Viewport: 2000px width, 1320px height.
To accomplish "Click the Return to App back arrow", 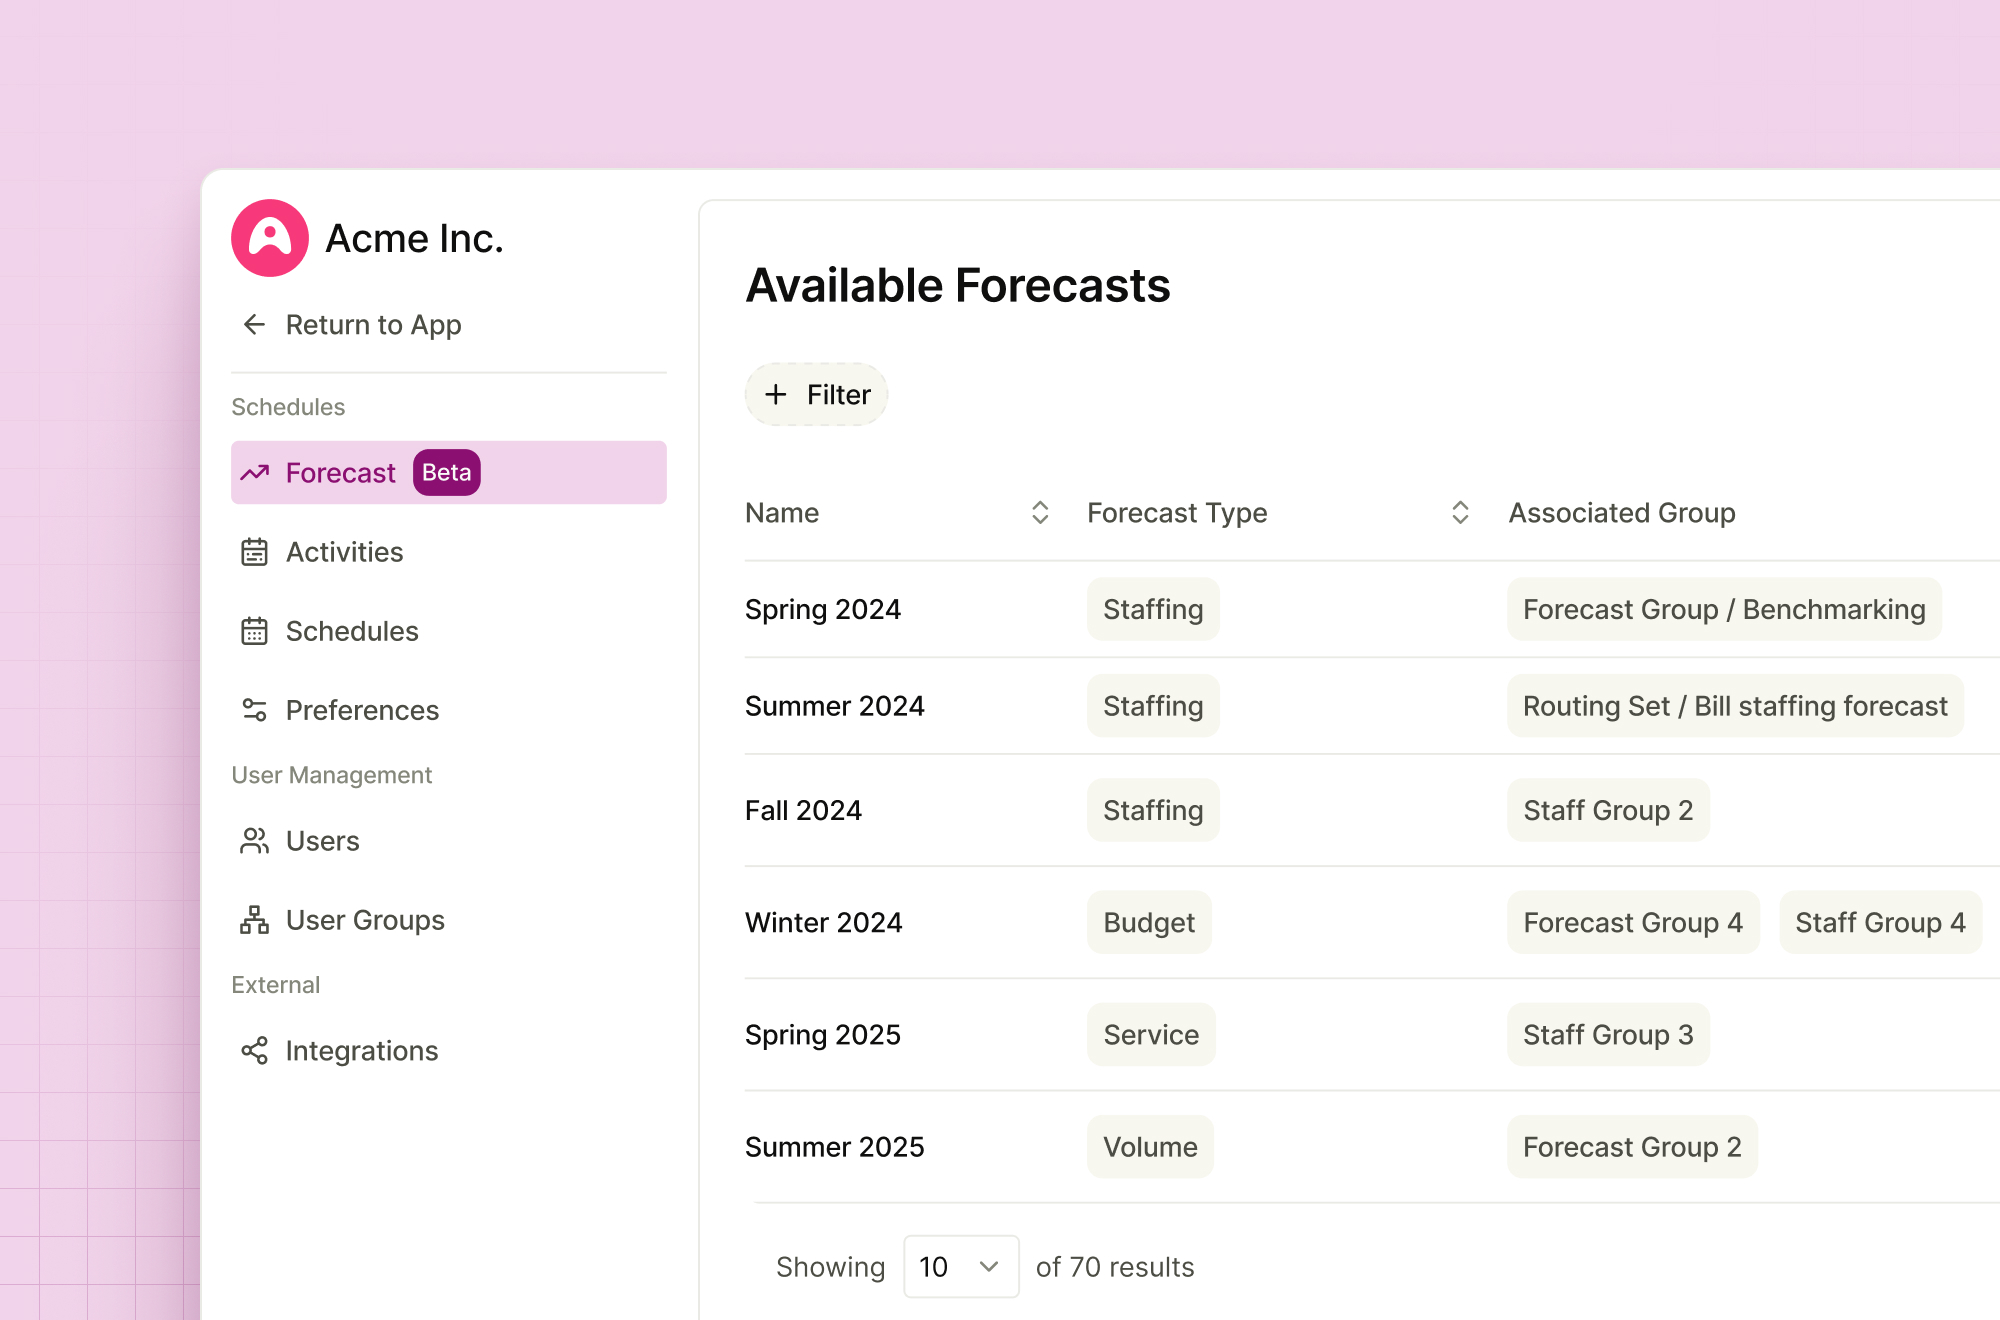I will coord(254,324).
